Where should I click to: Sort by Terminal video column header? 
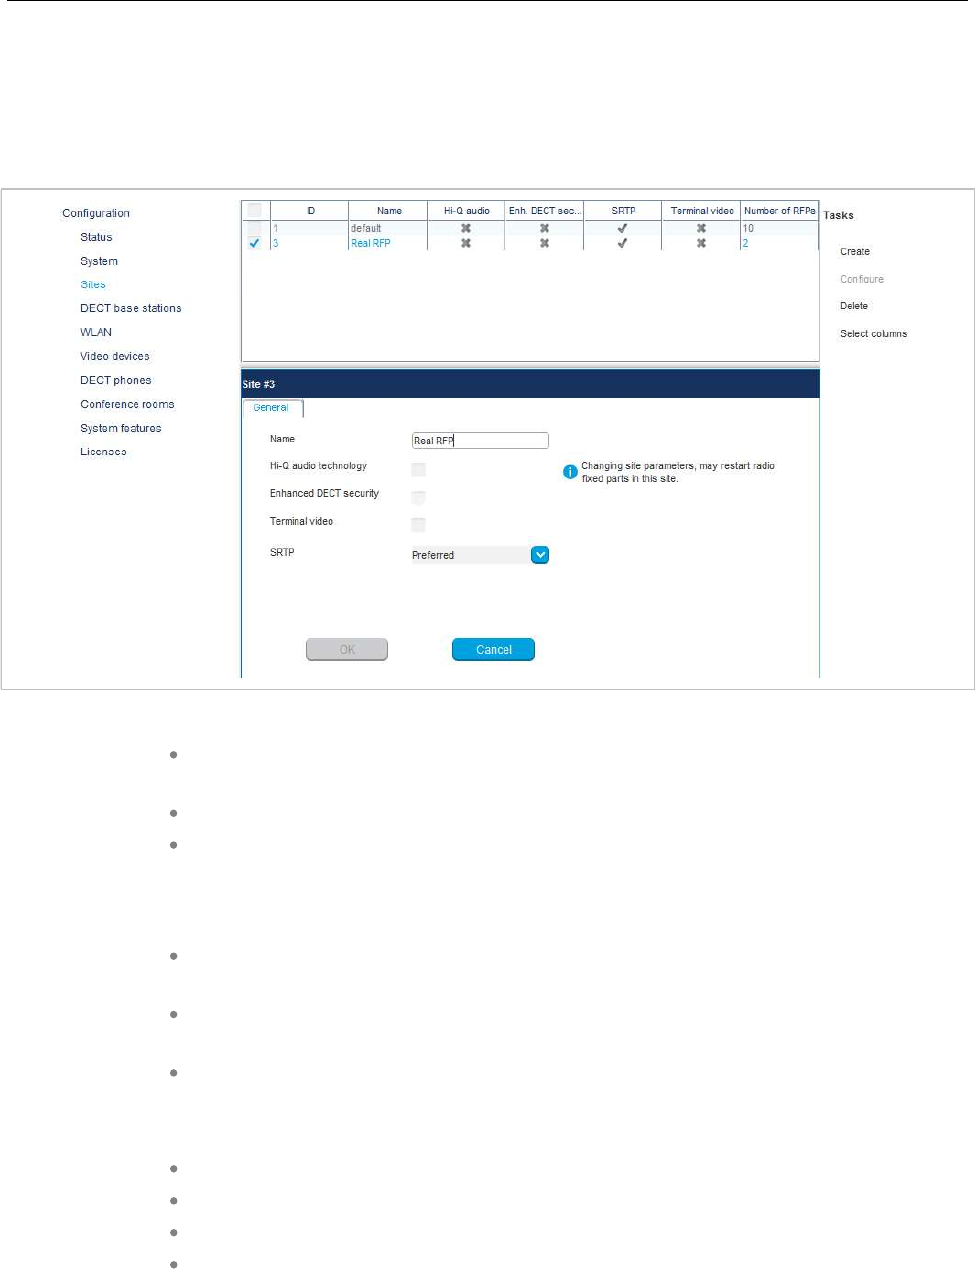[x=702, y=211]
